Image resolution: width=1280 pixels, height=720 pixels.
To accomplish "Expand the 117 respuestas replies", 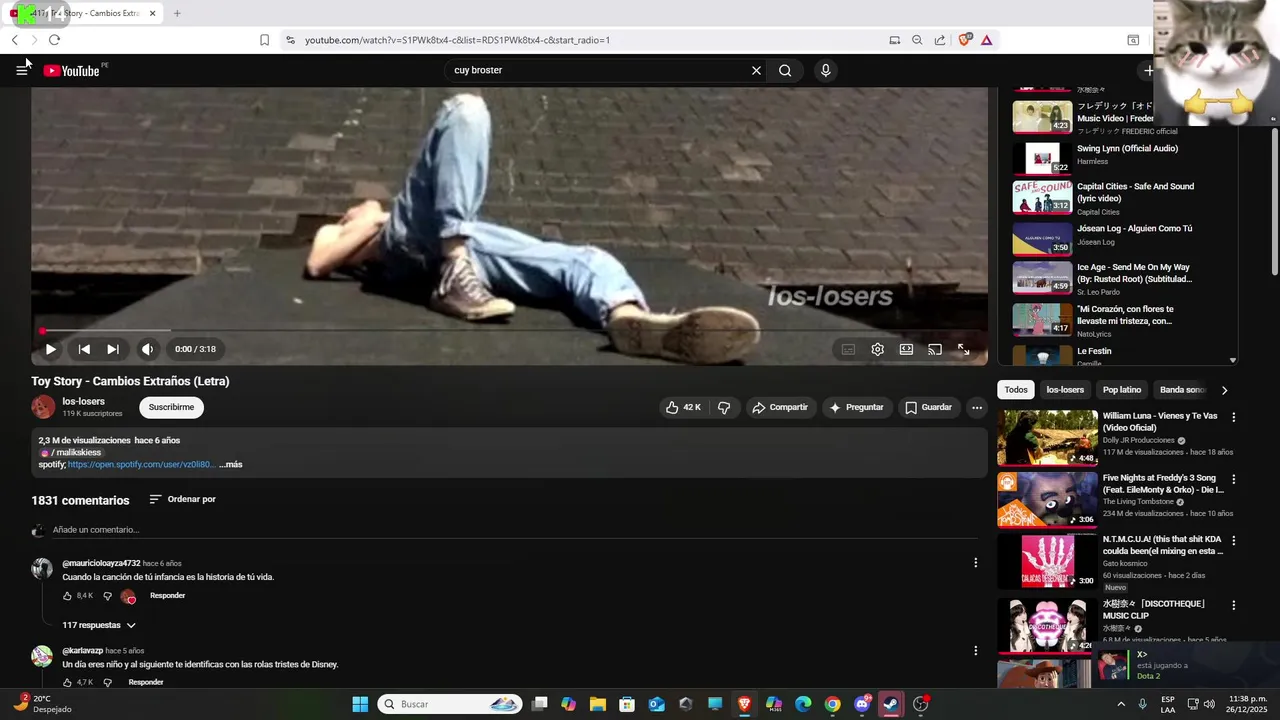I will point(99,625).
